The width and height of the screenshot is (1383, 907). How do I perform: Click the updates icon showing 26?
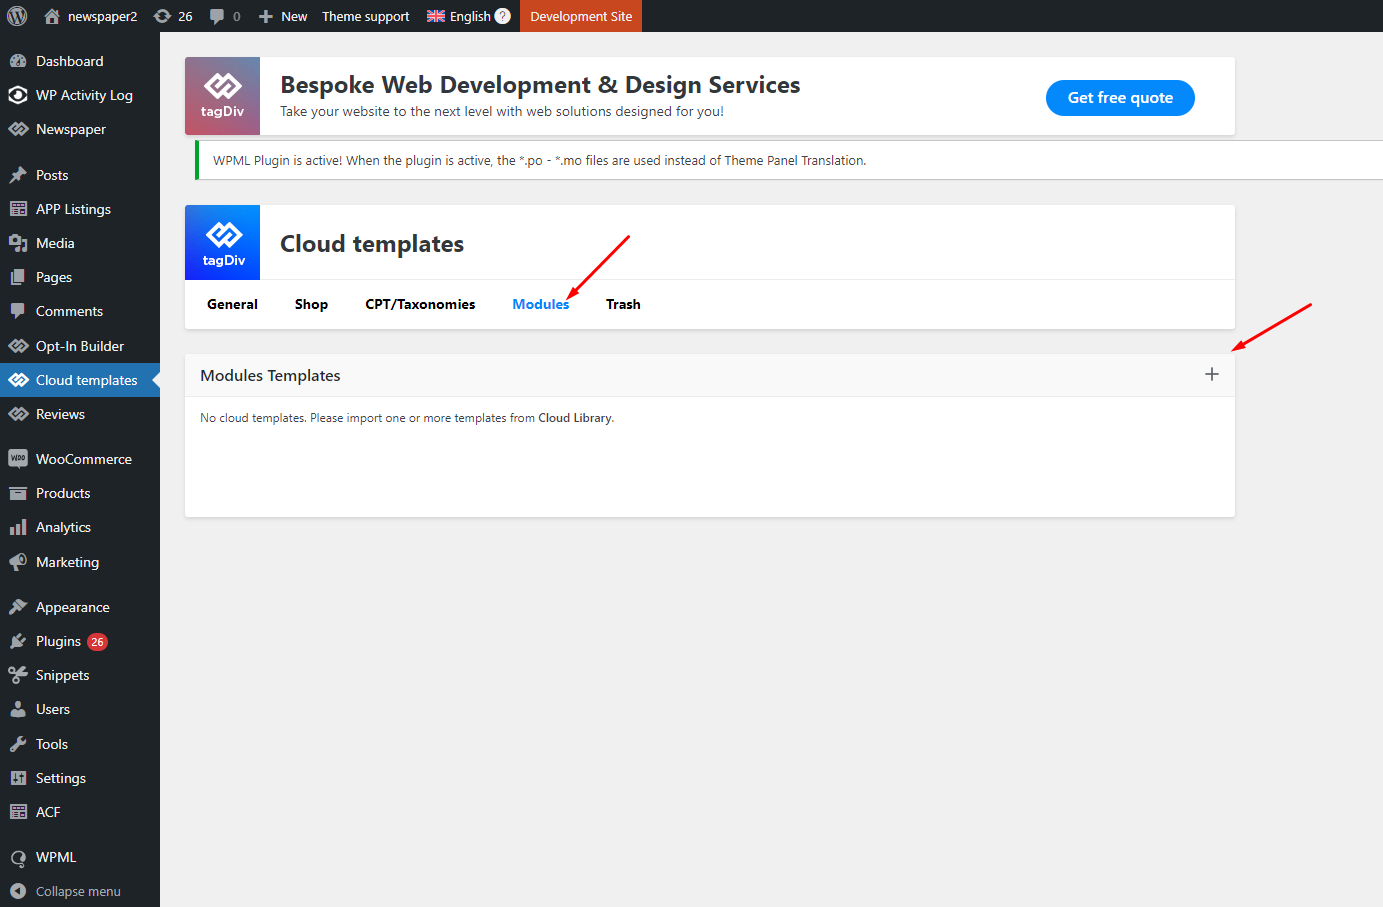(162, 16)
